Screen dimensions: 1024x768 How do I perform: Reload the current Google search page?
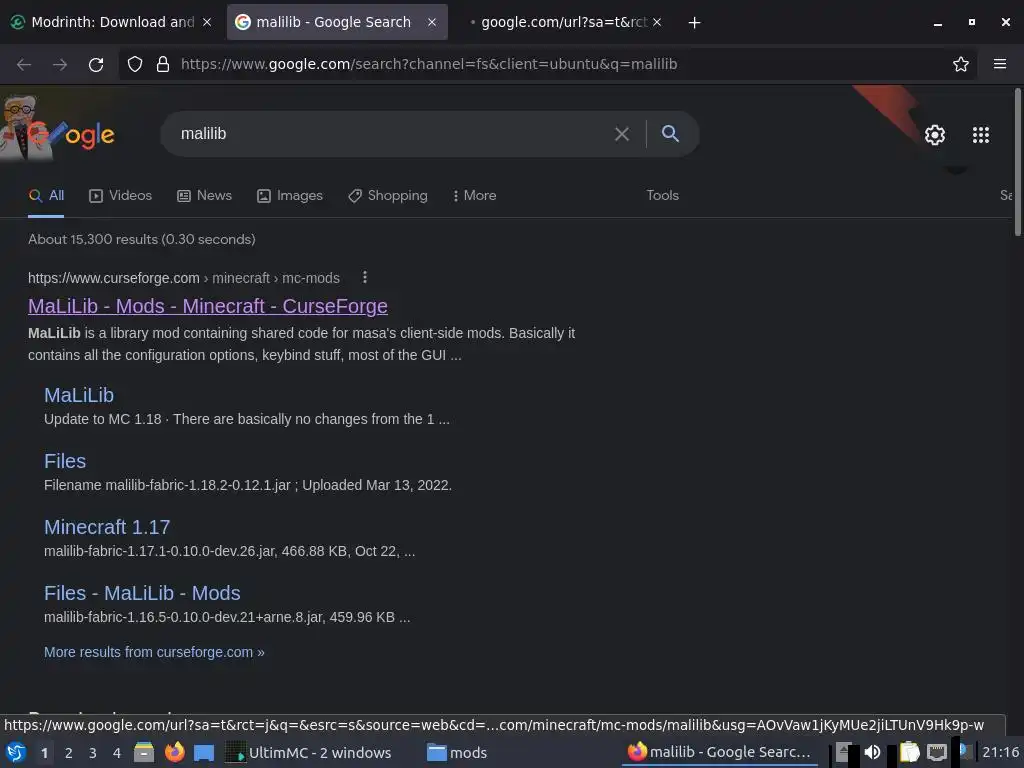[96, 64]
